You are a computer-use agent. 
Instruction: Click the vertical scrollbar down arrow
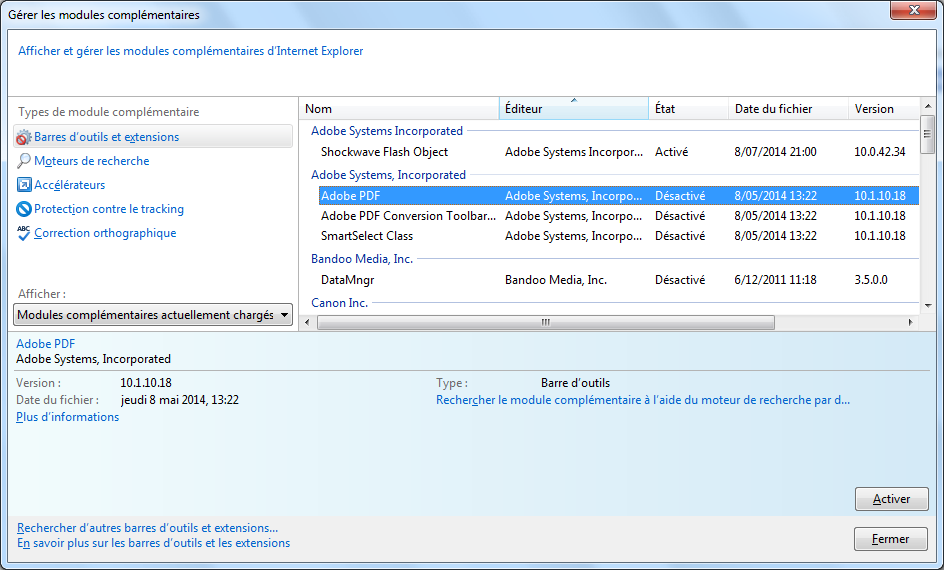click(928, 306)
